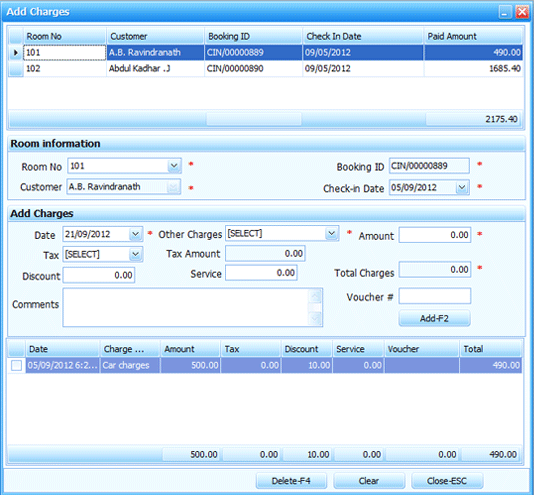Viewport: 535px width, 495px height.
Task: Expand the Check-in Date picker
Action: 462,187
